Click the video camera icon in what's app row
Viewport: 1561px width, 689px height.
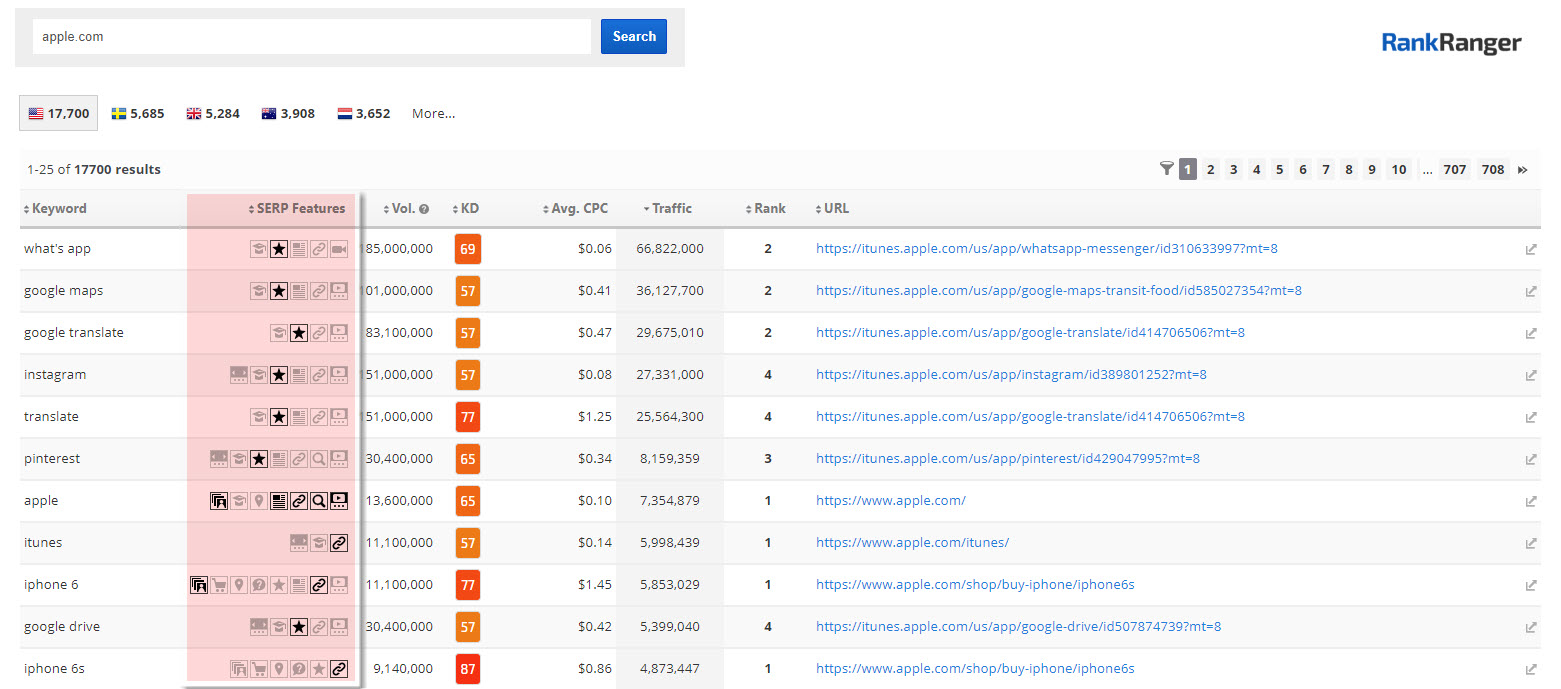coord(339,249)
